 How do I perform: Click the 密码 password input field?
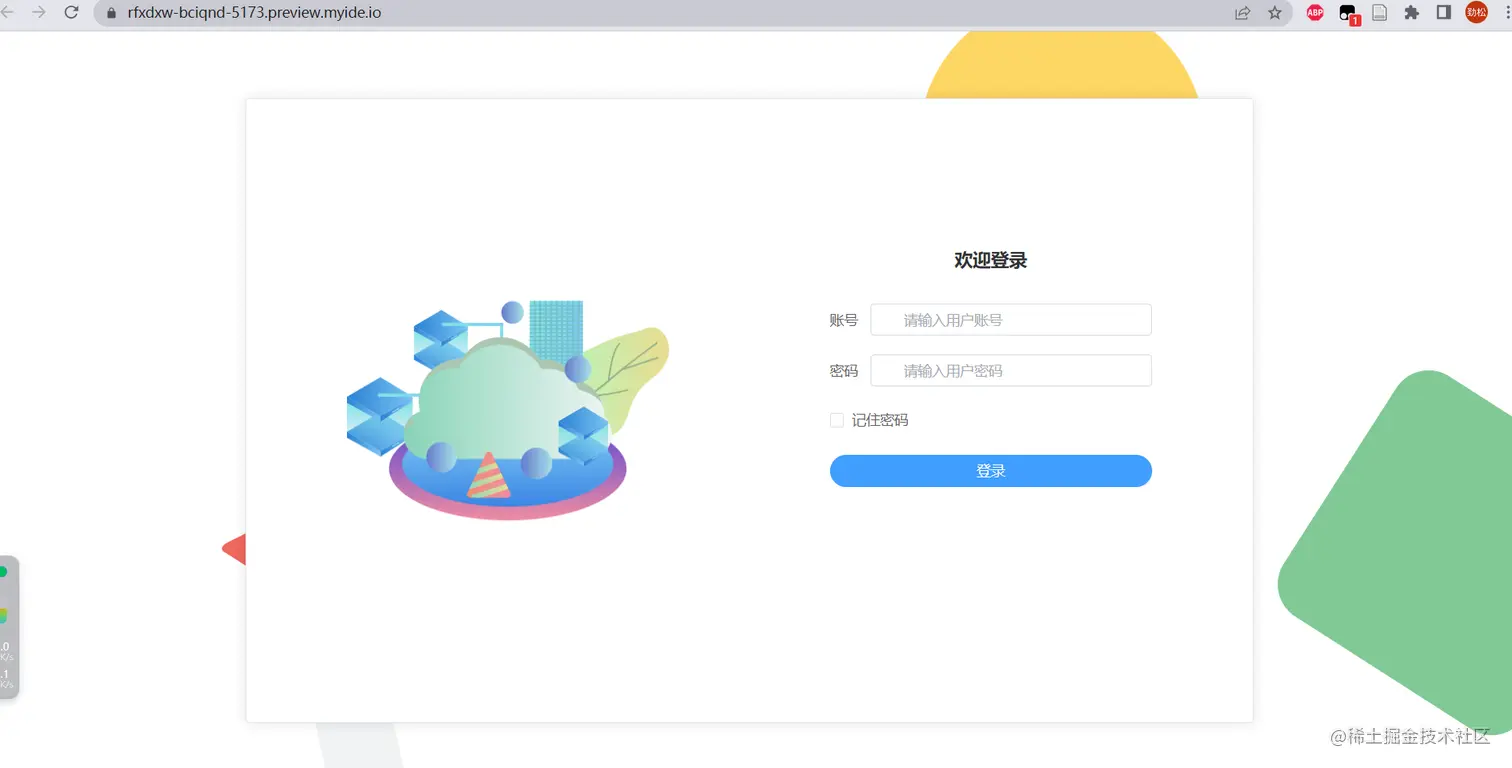(1010, 370)
